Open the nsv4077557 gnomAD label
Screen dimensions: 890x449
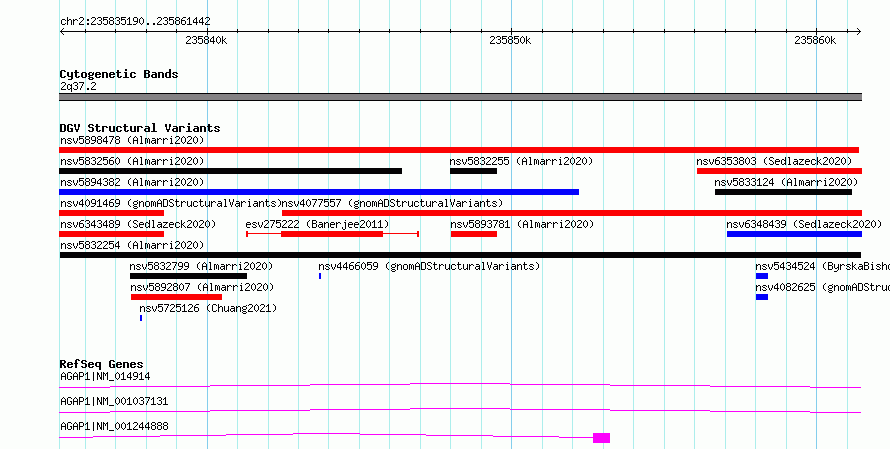point(393,203)
